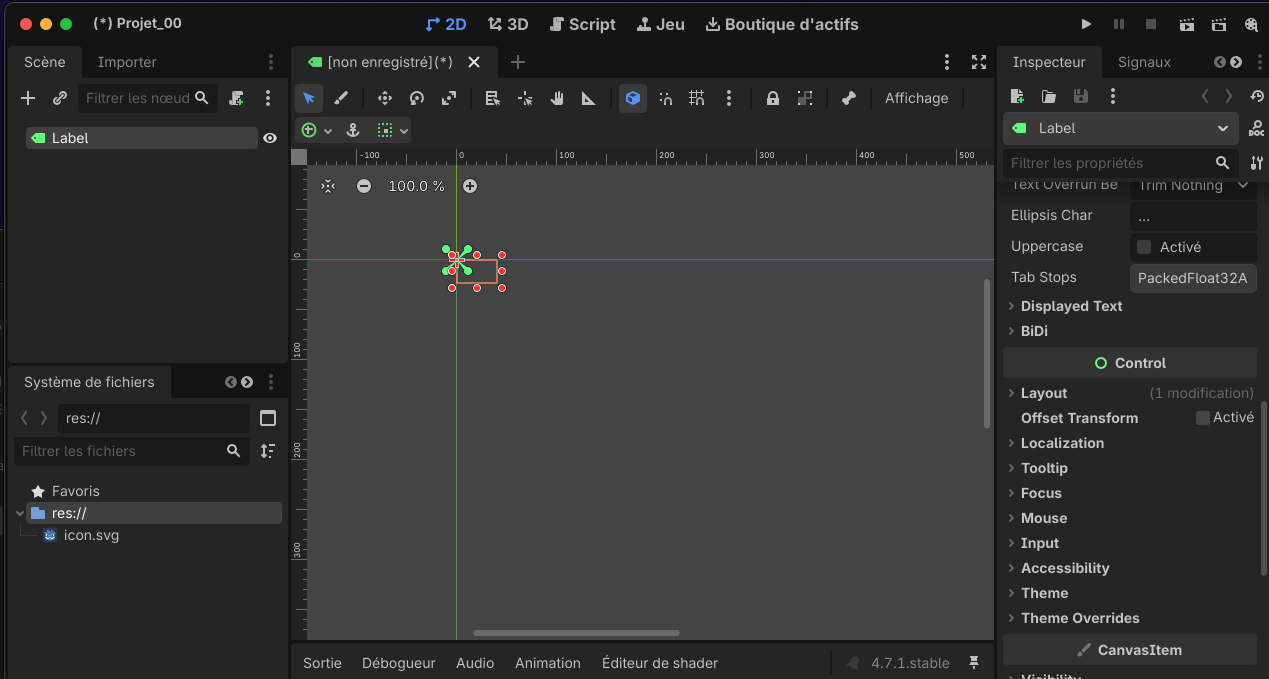1269x679 pixels.
Task: Open Boutique d'actifs asset library
Action: (x=782, y=24)
